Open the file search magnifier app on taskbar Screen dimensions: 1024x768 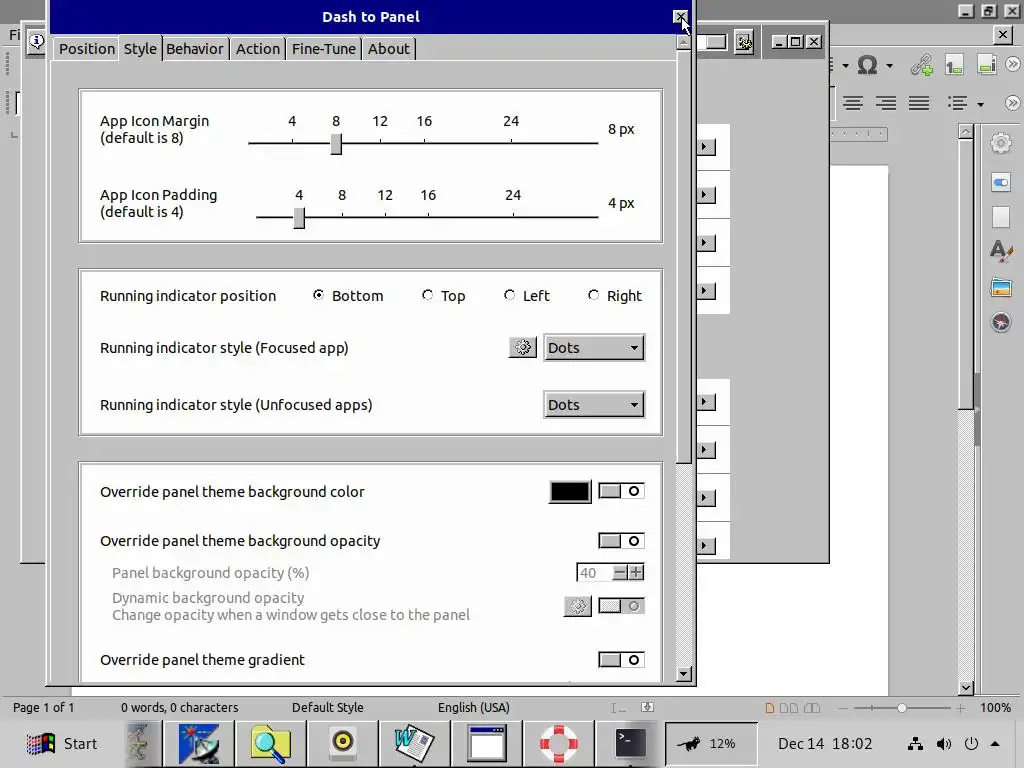point(270,743)
